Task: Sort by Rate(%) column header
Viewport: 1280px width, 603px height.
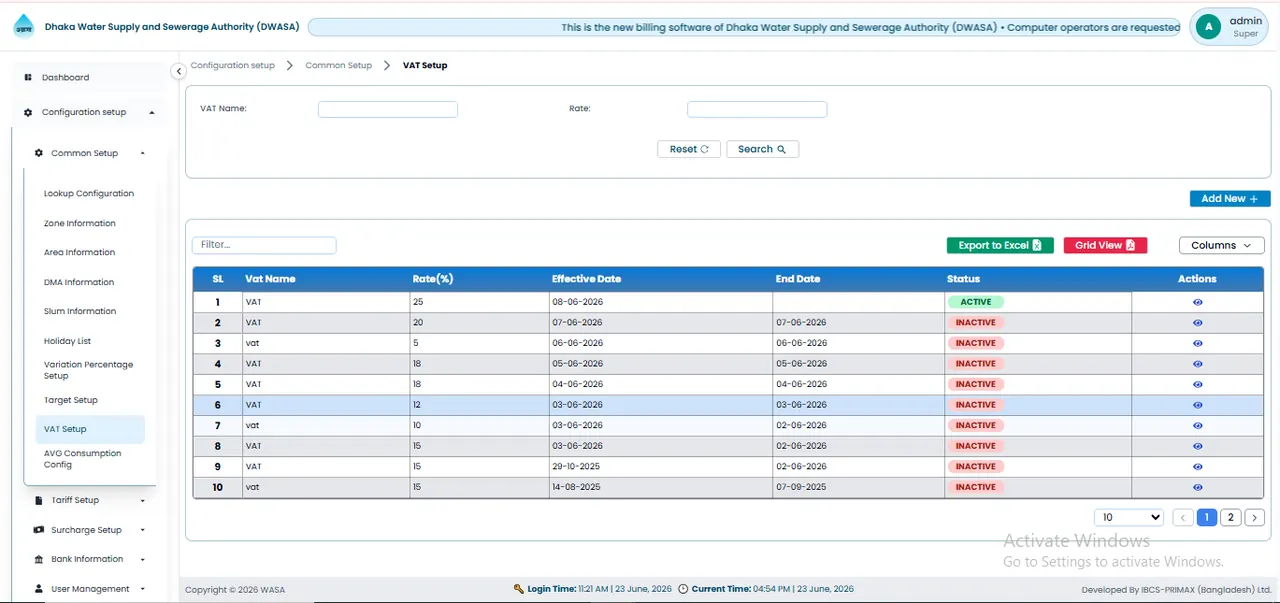Action: (x=433, y=279)
